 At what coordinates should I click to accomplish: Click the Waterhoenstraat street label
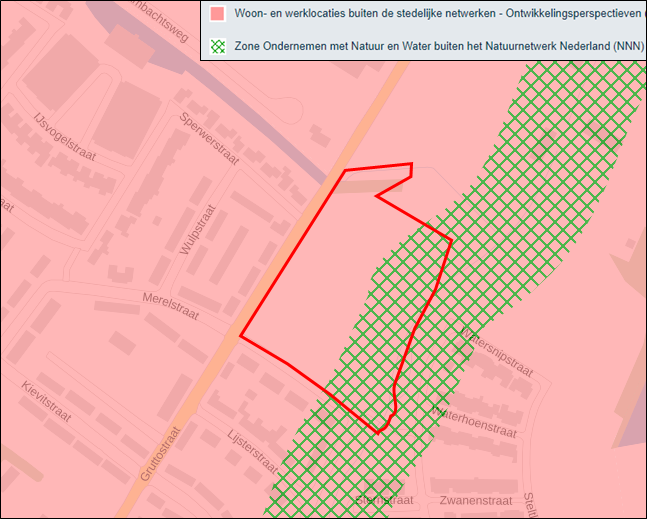(x=474, y=422)
